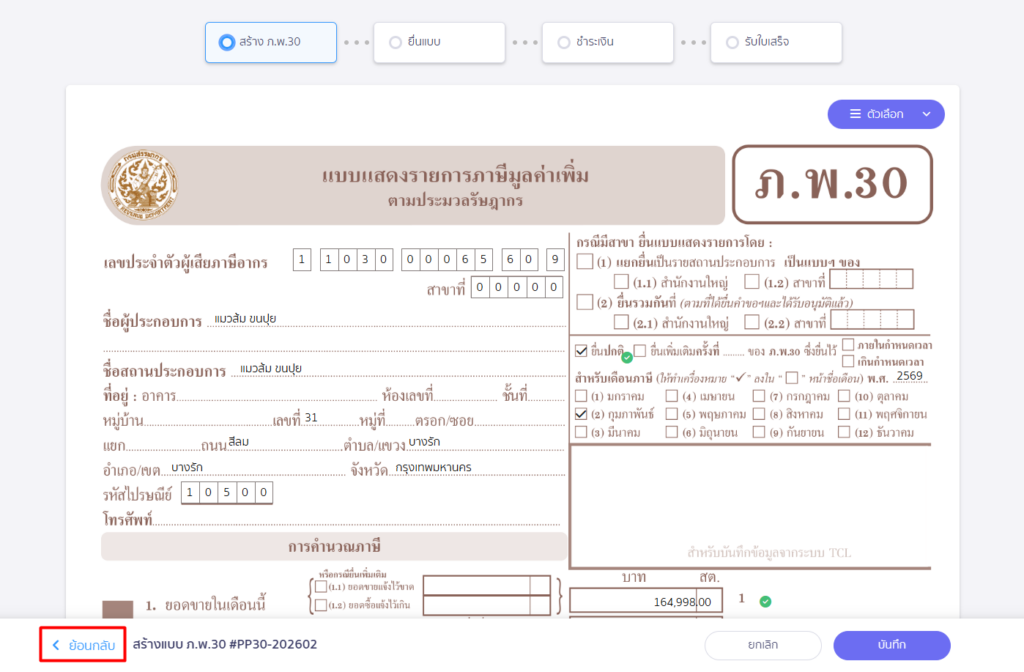Click the พ.ศ. year field showing 2569
The image size is (1024, 672).
click(908, 376)
